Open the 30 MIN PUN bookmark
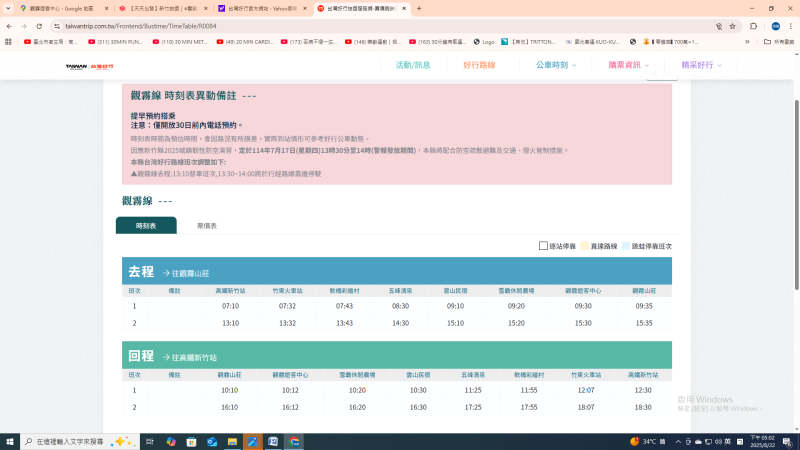 (x=116, y=42)
